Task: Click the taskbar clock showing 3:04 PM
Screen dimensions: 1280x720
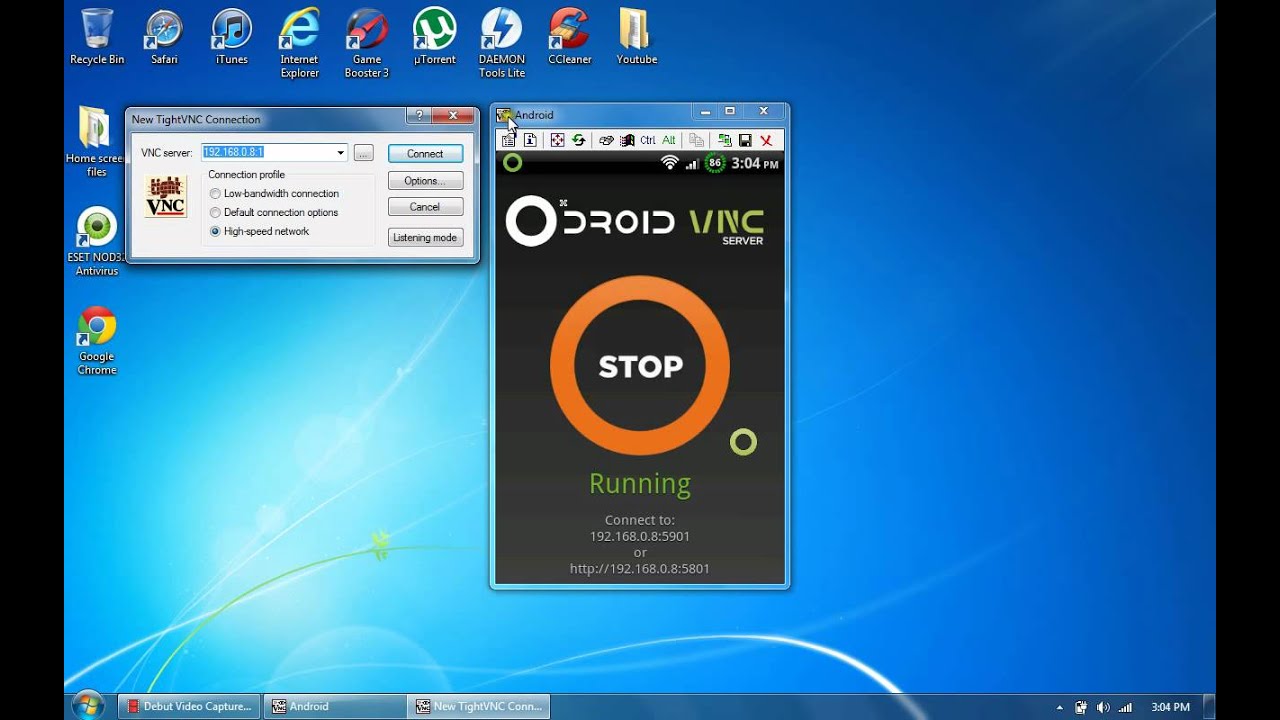Action: [x=1170, y=707]
